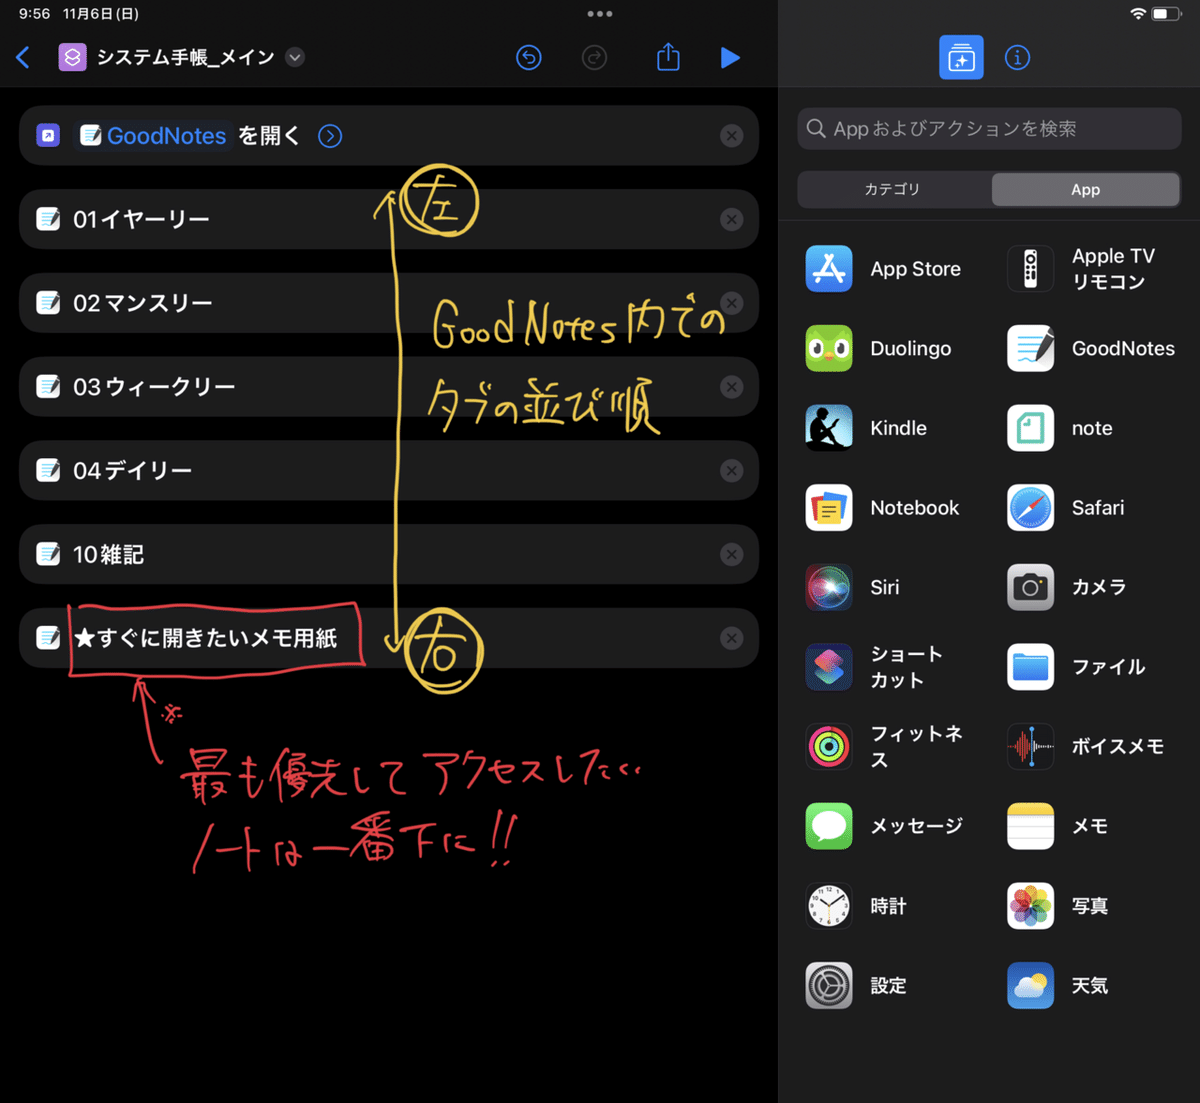Remove the 04デイリー action
This screenshot has width=1200, height=1103.
coord(732,471)
